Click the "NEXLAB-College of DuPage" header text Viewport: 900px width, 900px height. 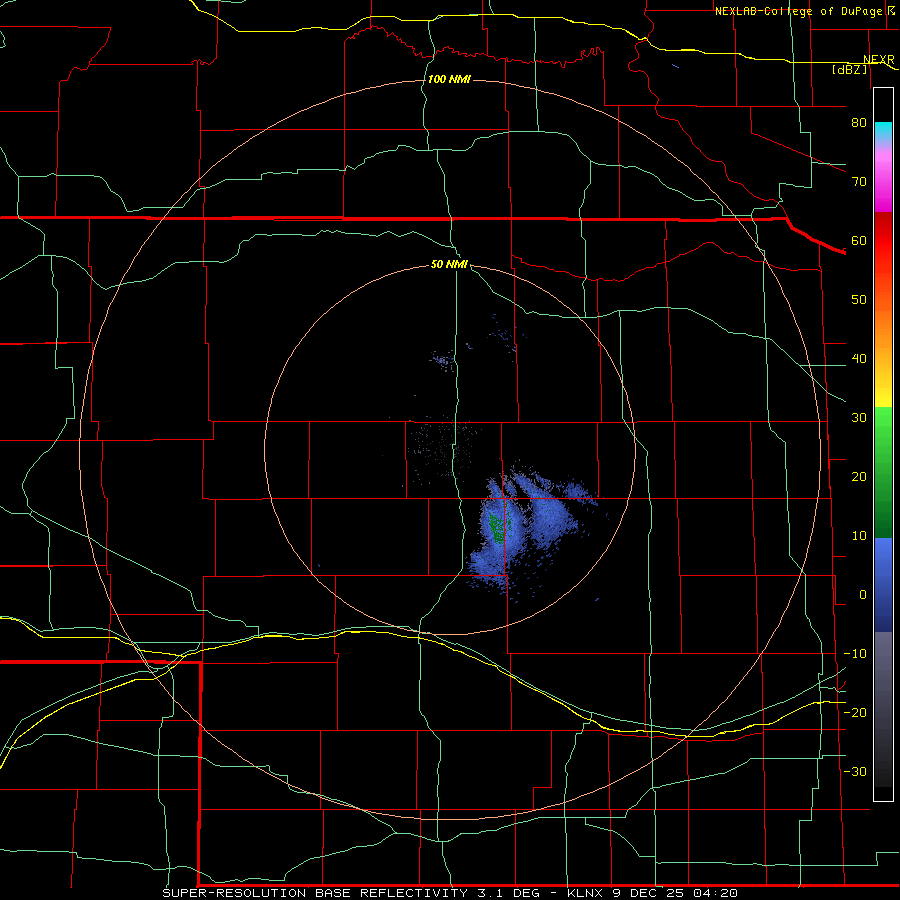tap(798, 11)
